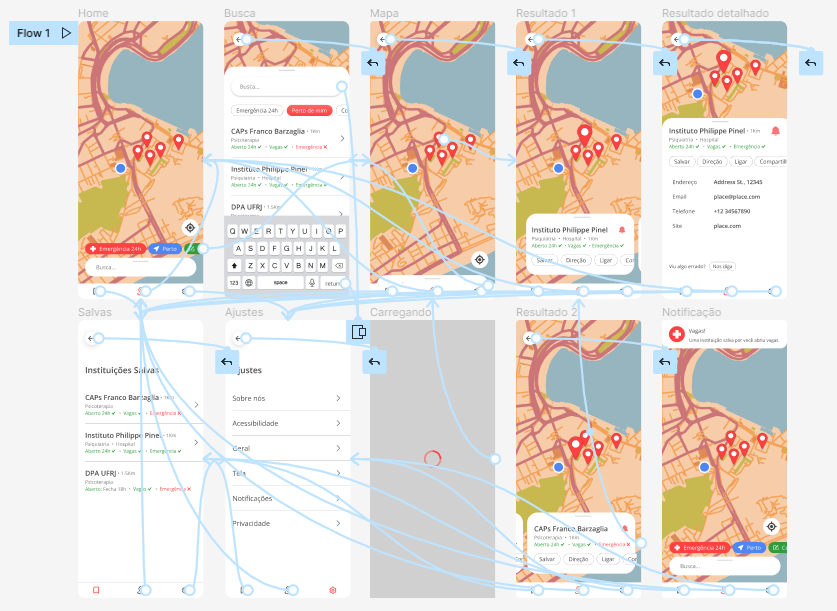Click red cross icon in Vagas notification
The height and width of the screenshot is (611, 837).
coord(677,334)
